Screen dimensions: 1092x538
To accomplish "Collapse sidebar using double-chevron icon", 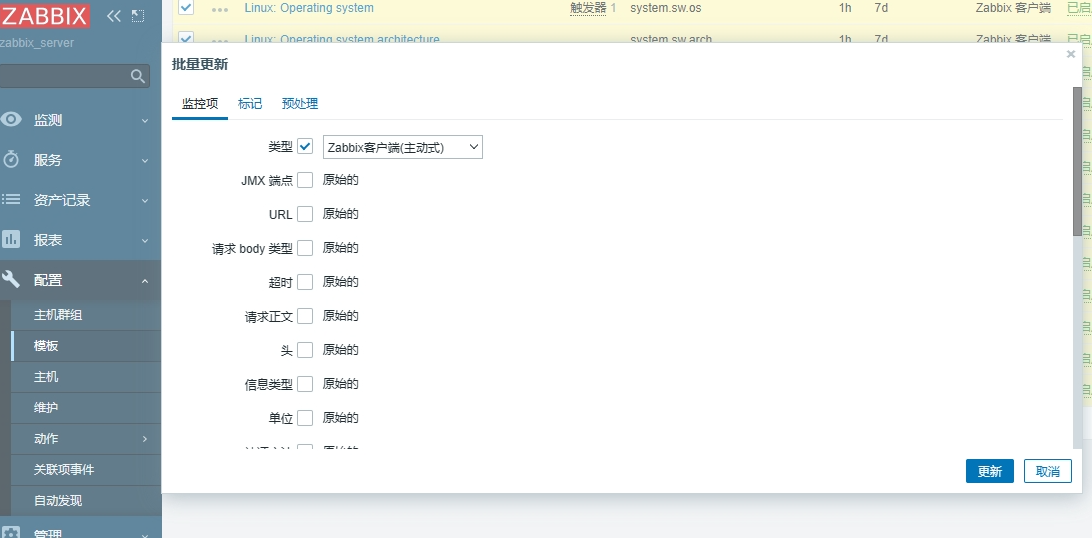I will click(x=113, y=16).
